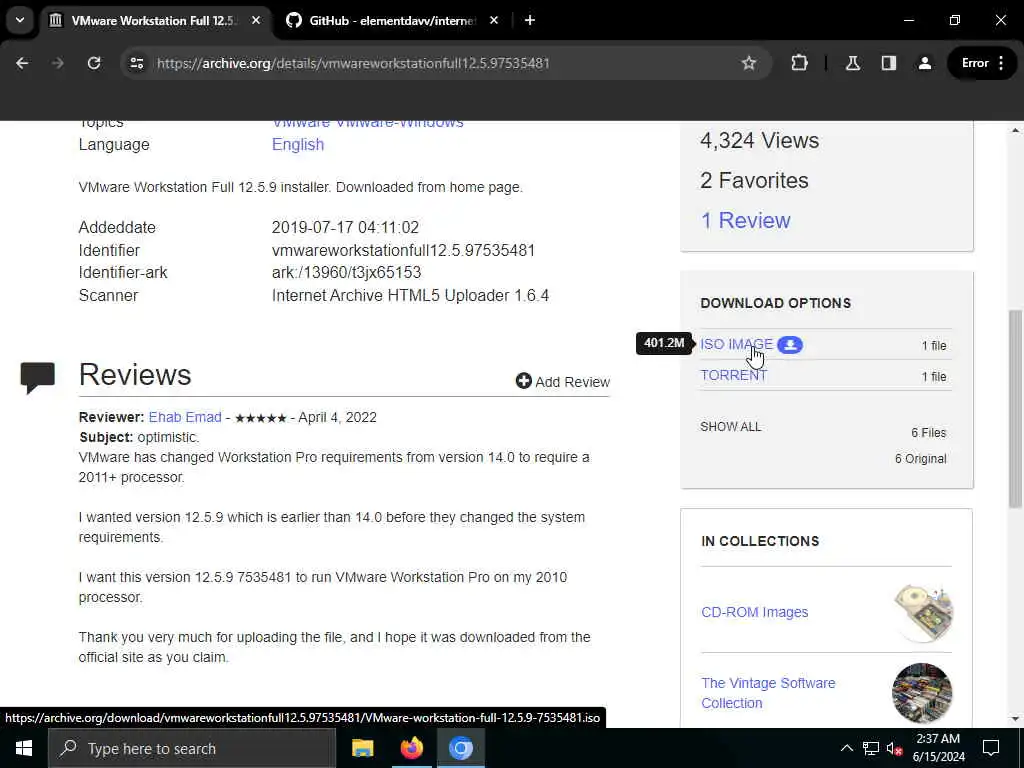Open the Windows Start menu
Screen dimensions: 1024x768
[24, 748]
